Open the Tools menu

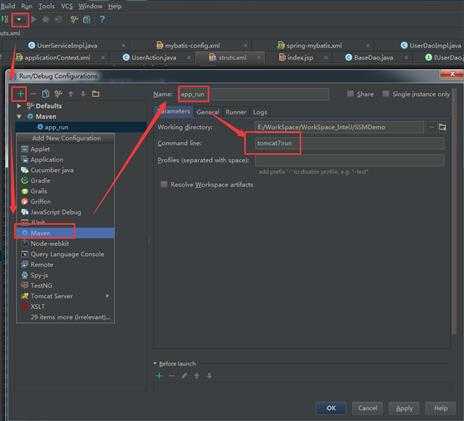tap(47, 6)
